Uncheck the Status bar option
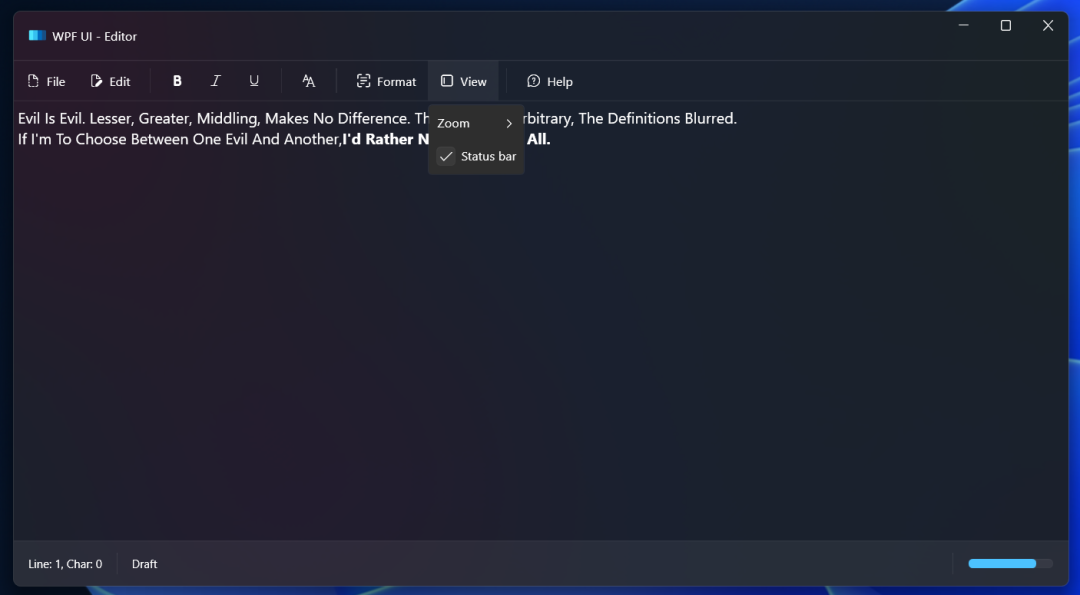The image size is (1080, 595). 477,156
